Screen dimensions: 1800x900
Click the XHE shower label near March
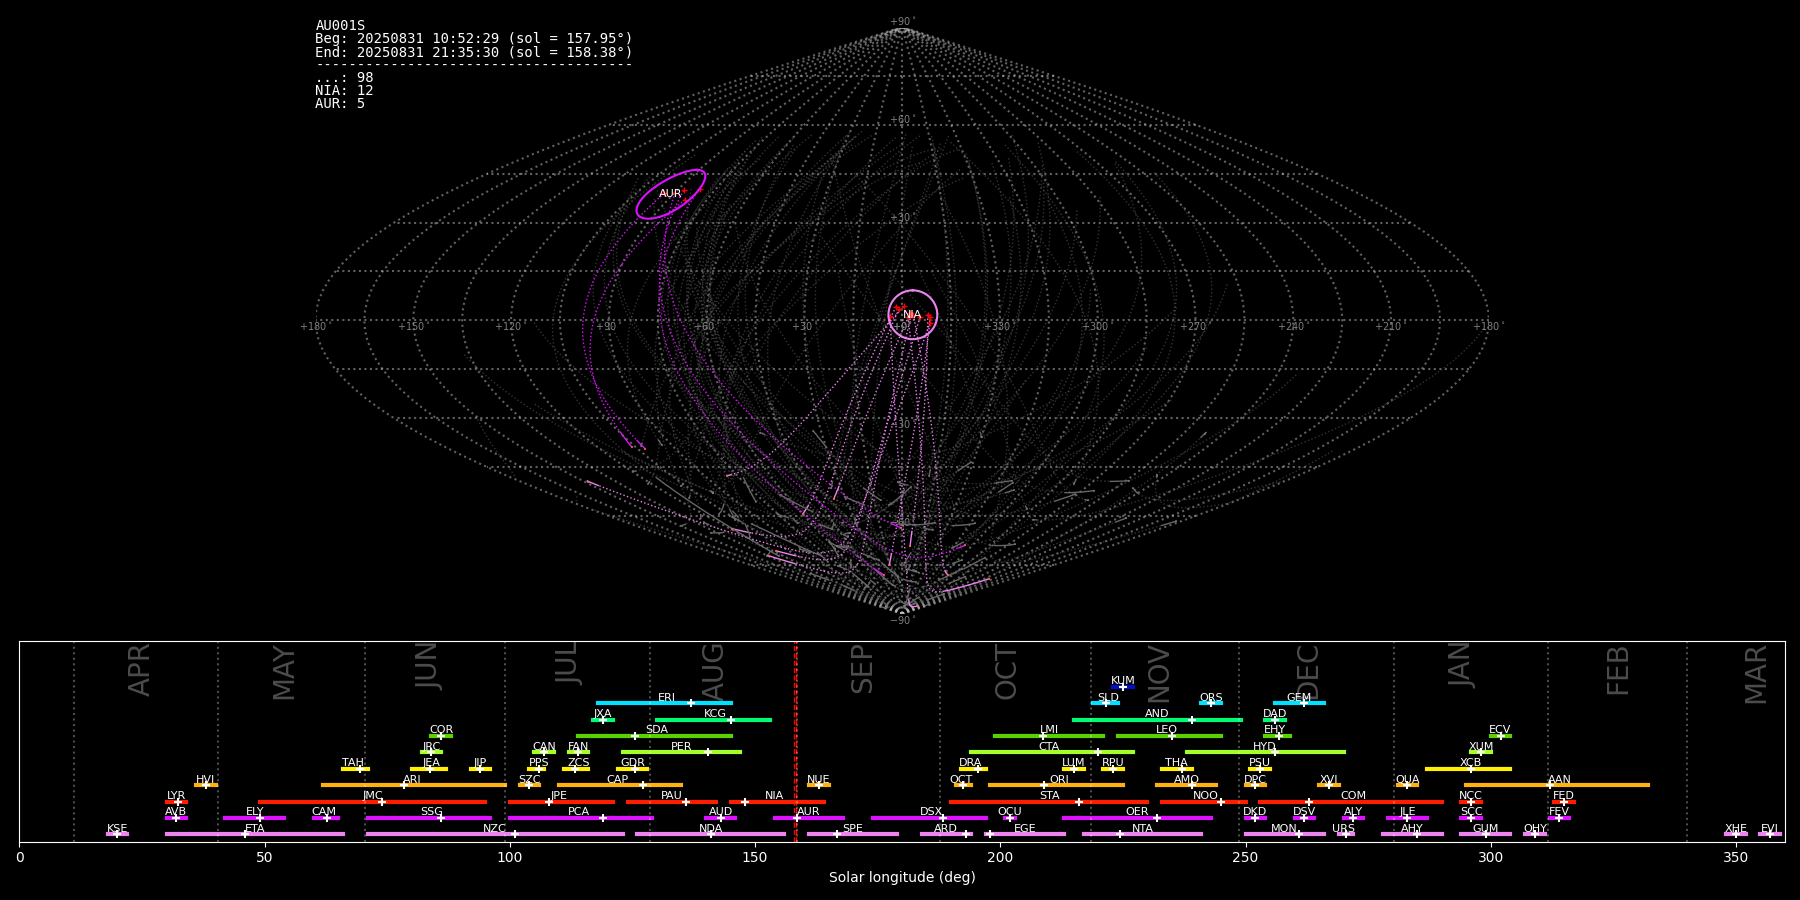point(1735,829)
